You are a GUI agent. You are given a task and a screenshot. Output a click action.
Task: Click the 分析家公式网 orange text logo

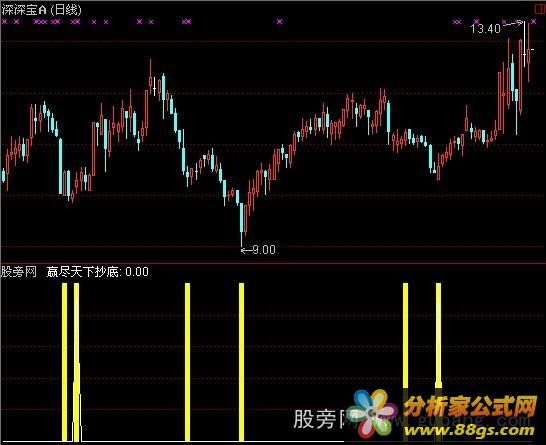coord(470,407)
